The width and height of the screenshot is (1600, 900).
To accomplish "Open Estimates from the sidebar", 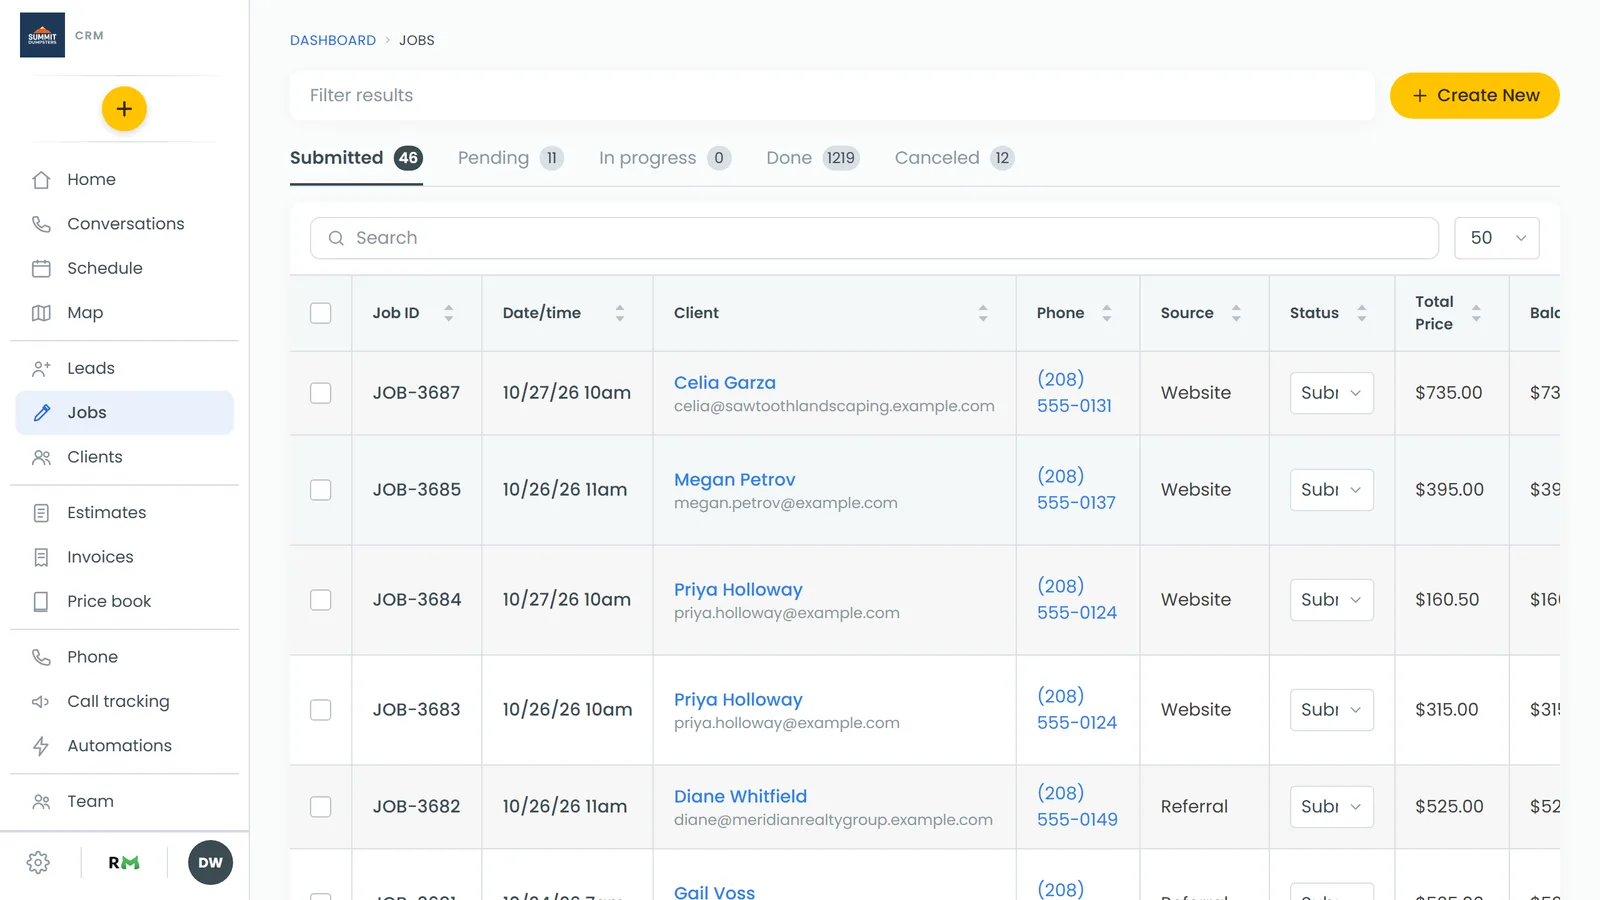I will coord(124,513).
